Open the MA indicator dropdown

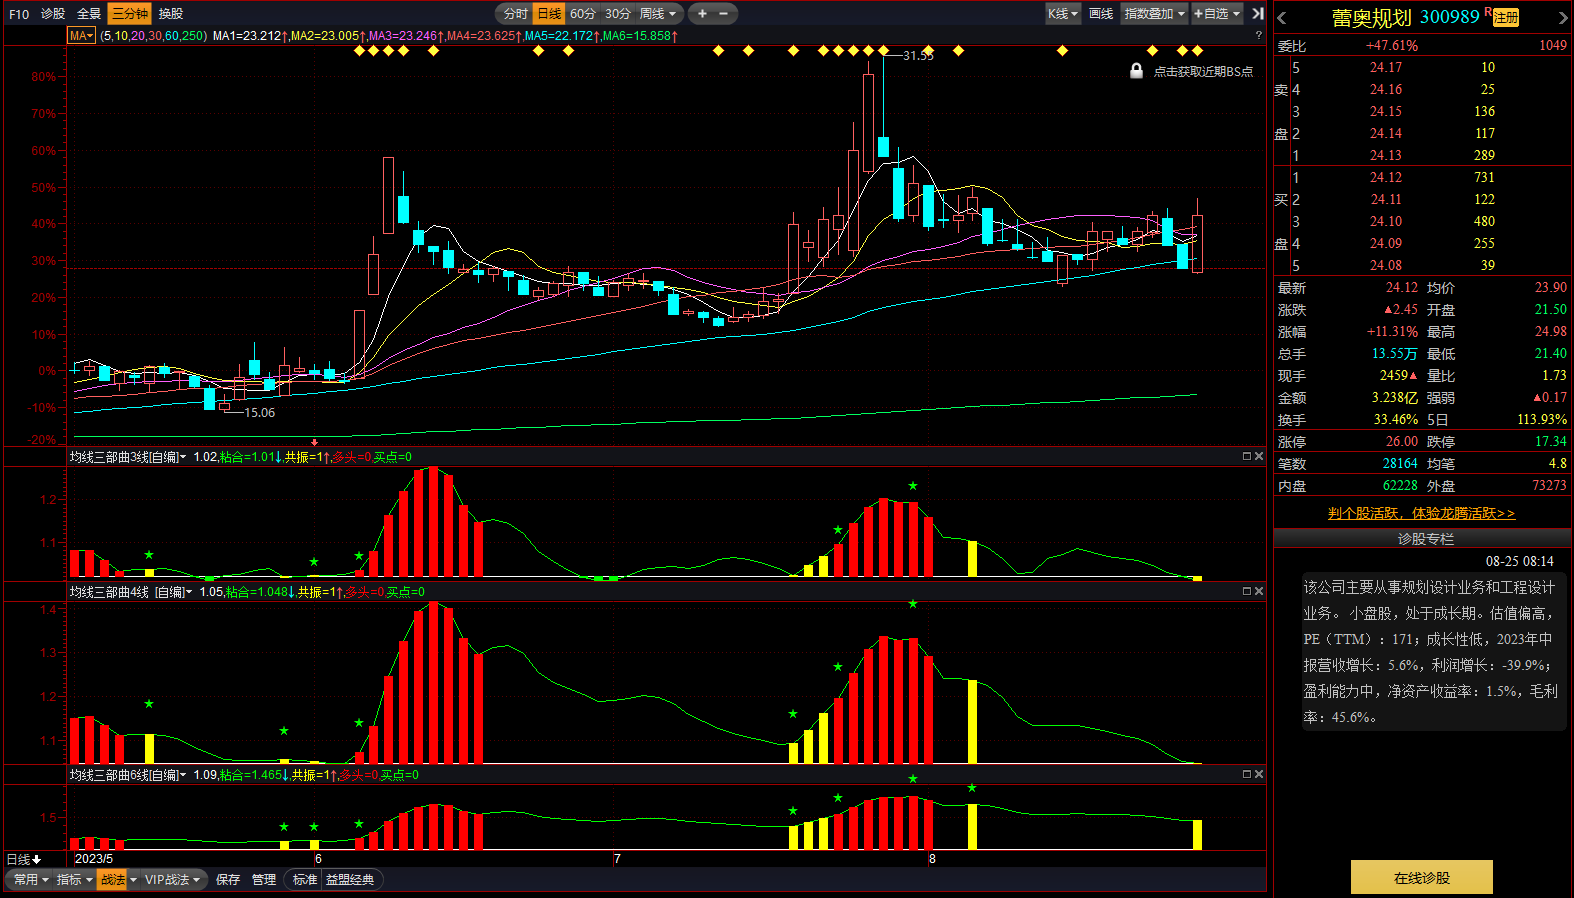pos(81,36)
